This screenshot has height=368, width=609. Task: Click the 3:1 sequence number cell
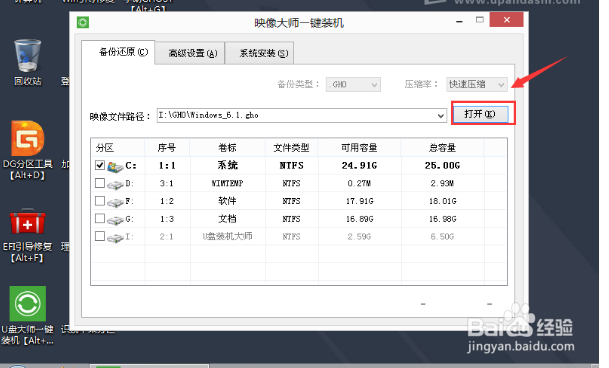pos(167,183)
